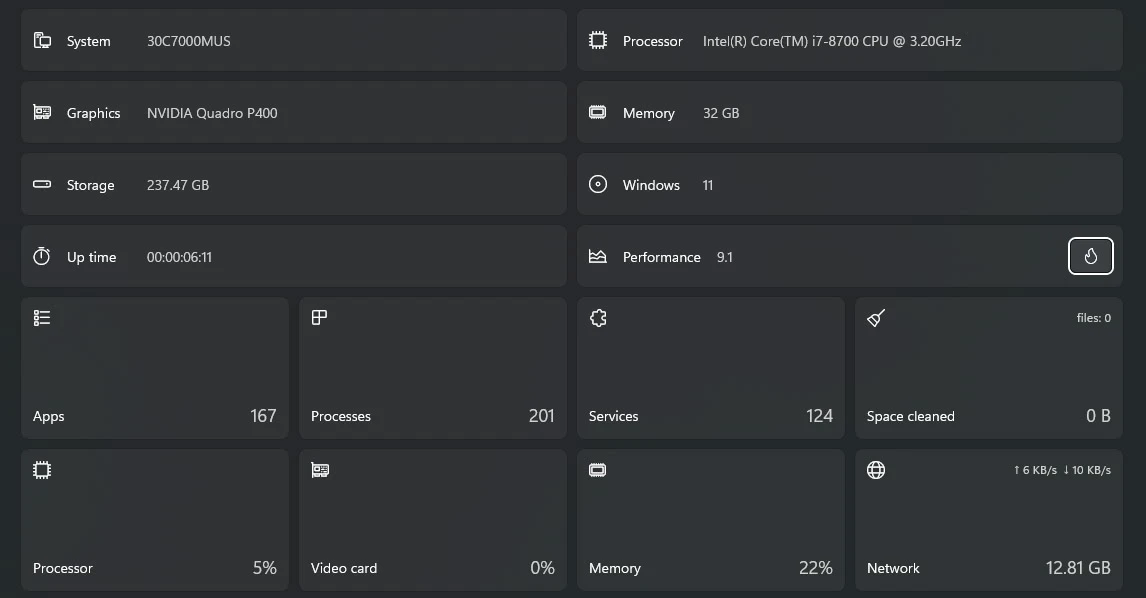This screenshot has width=1146, height=598.
Task: Click the Processor chip icon in info row
Action: 598,40
